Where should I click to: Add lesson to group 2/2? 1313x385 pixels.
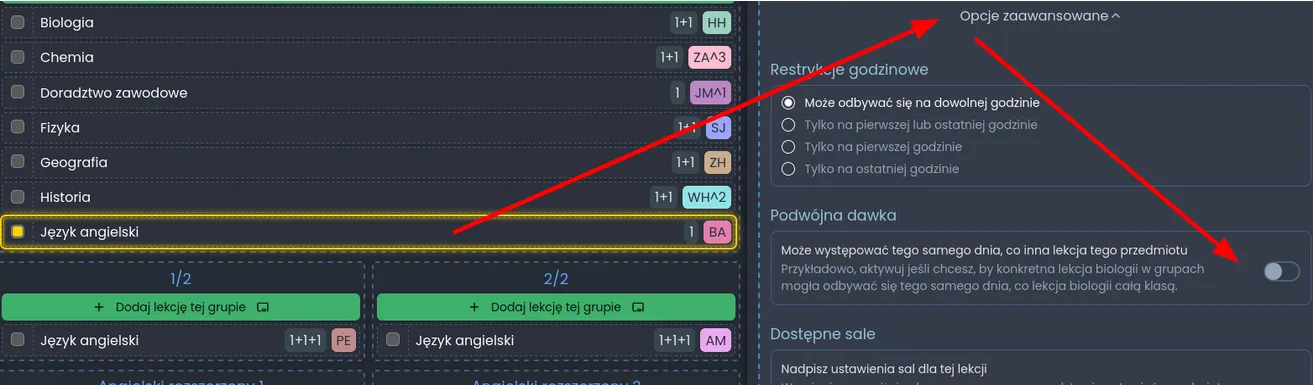(556, 307)
